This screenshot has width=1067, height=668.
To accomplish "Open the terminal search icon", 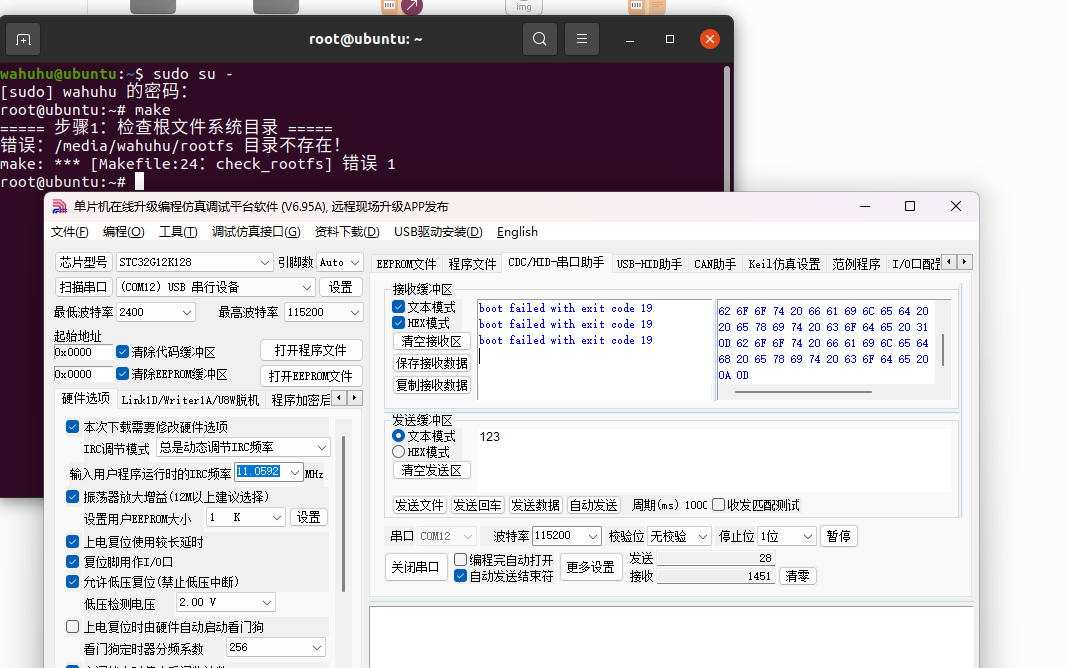I will 539,39.
